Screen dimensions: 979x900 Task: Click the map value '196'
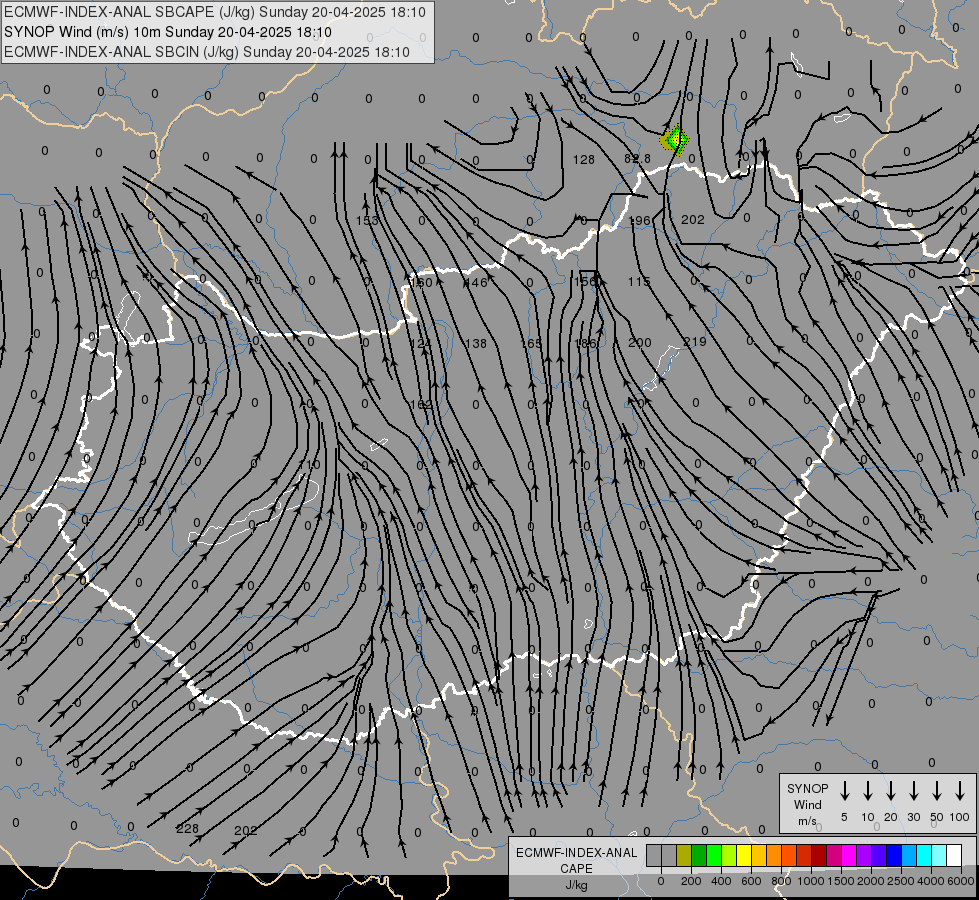[x=639, y=220]
